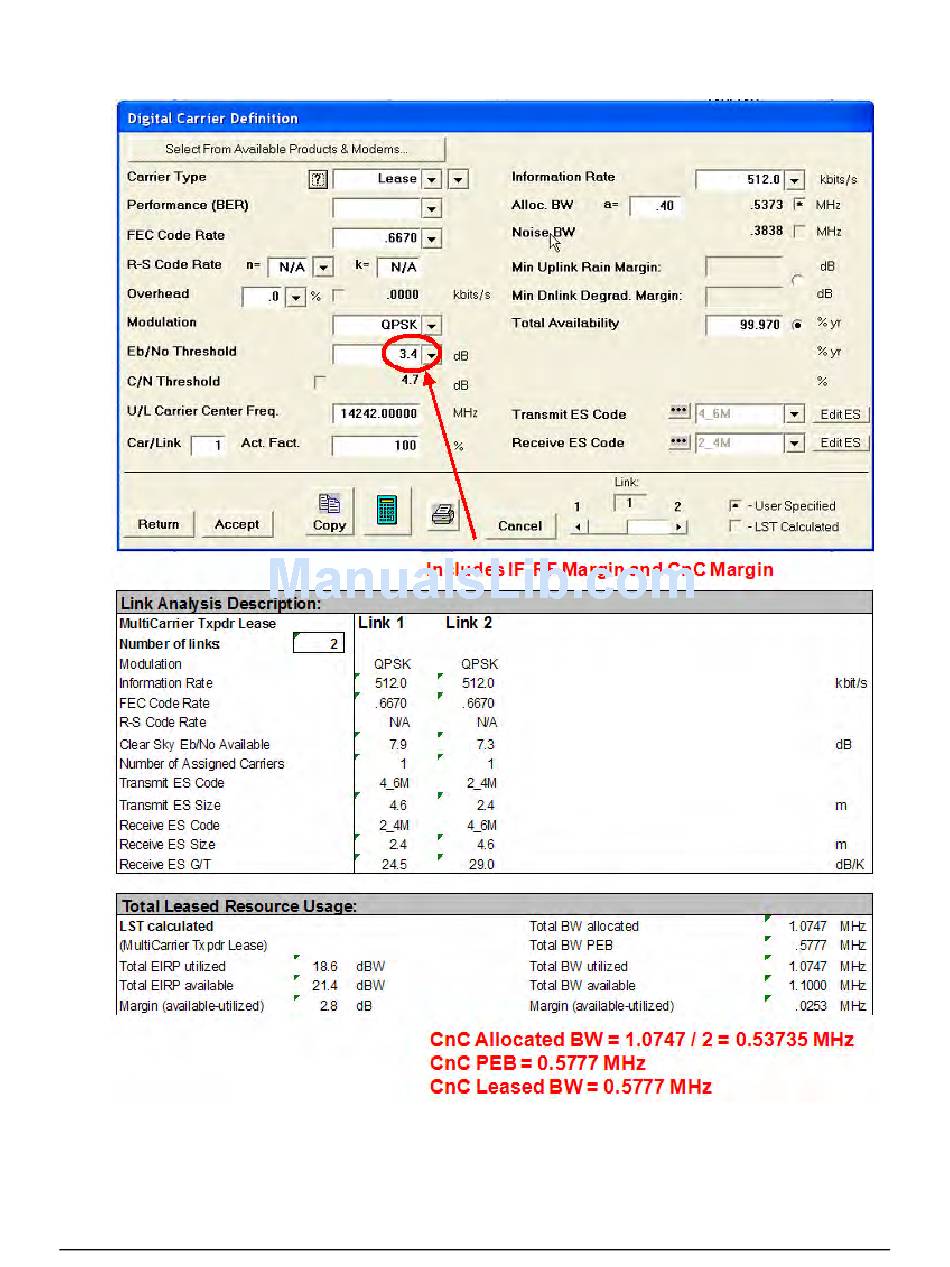Open the Overhead value dropdown
Screen dimensions: 950x1267
pos(296,297)
